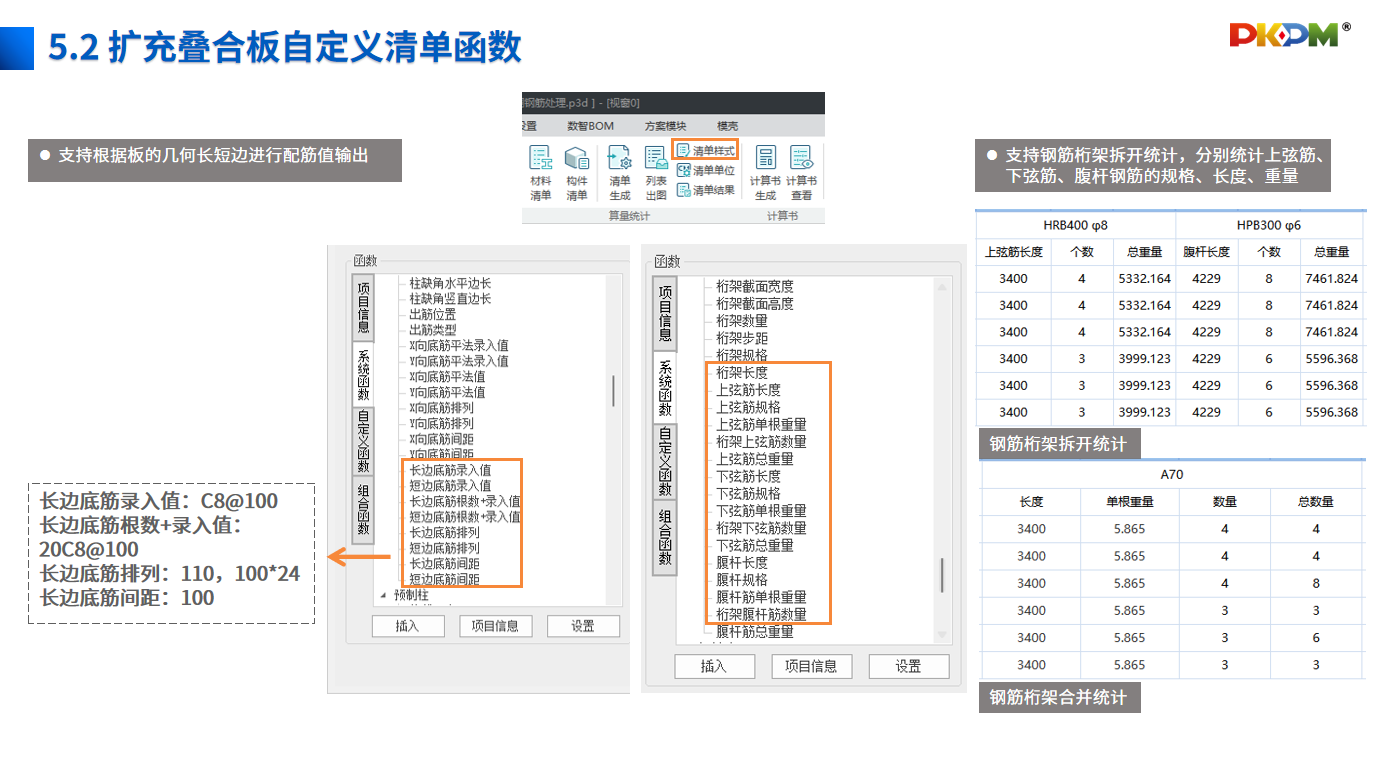Choose 下弦筋总重量 in the function tree
1378x770 pixels.
pyautogui.click(x=755, y=545)
